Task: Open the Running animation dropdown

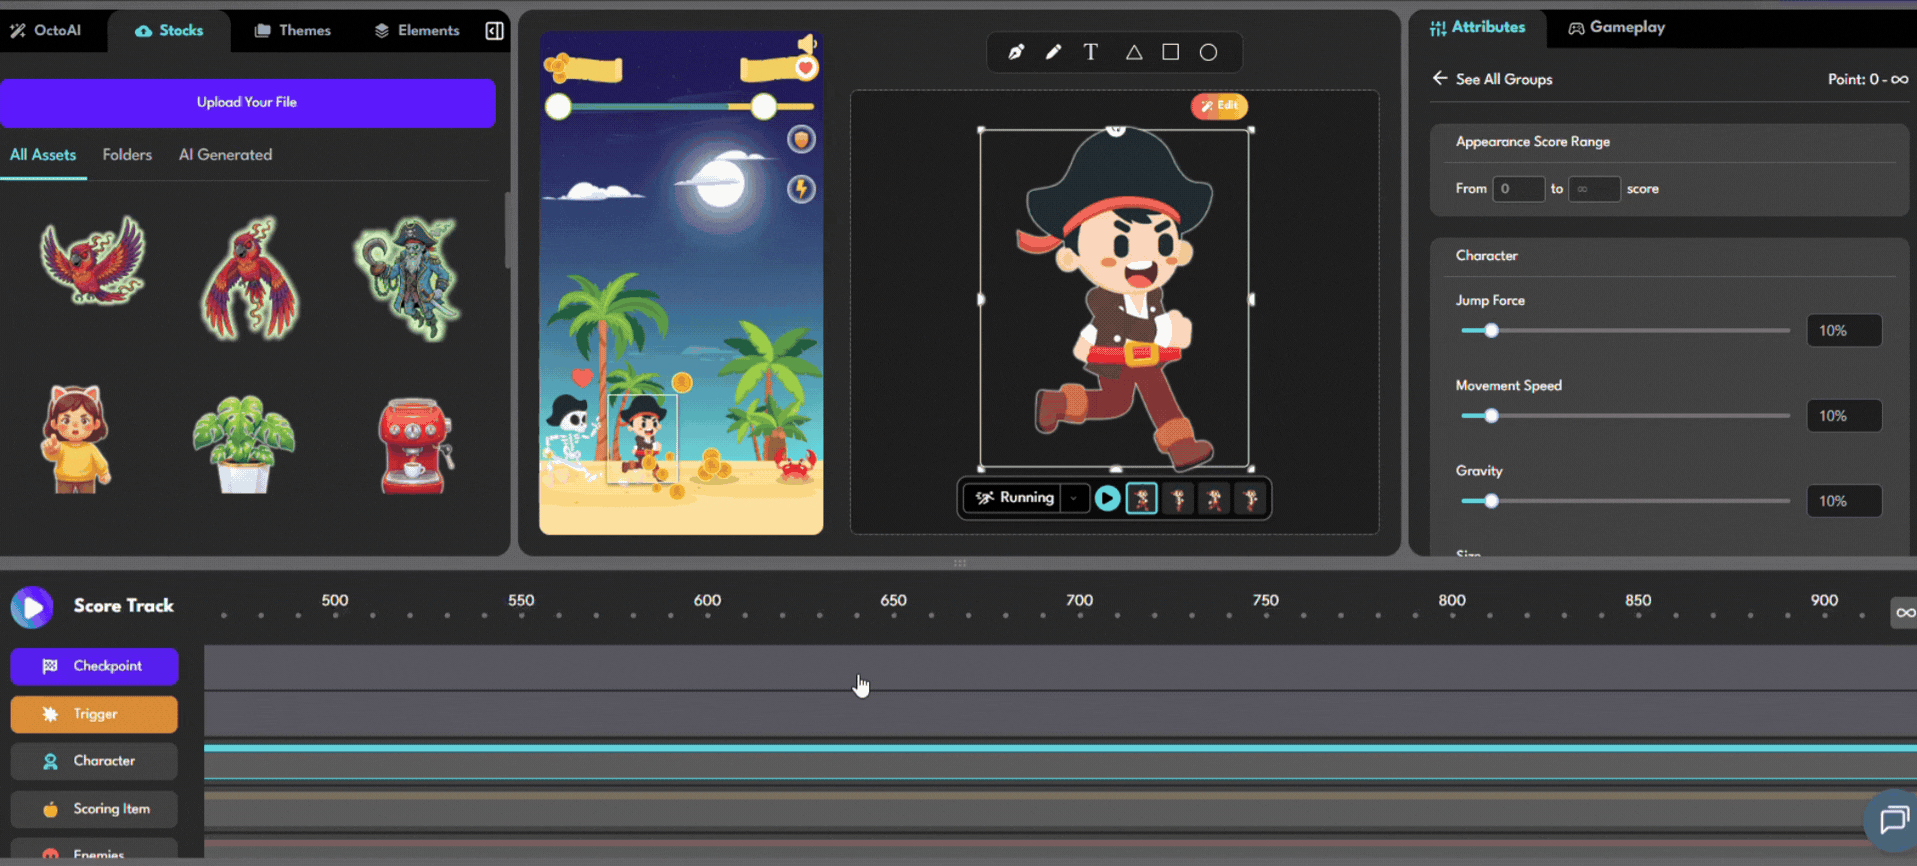Action: coord(1074,498)
